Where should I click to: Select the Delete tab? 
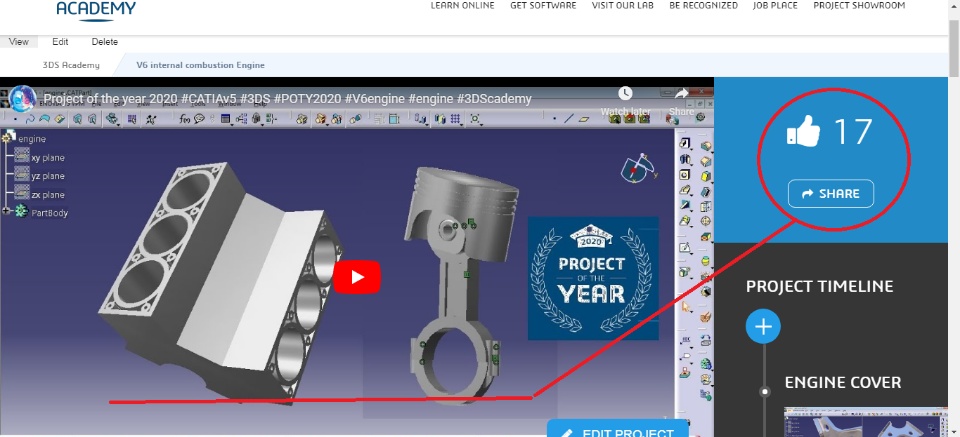105,42
